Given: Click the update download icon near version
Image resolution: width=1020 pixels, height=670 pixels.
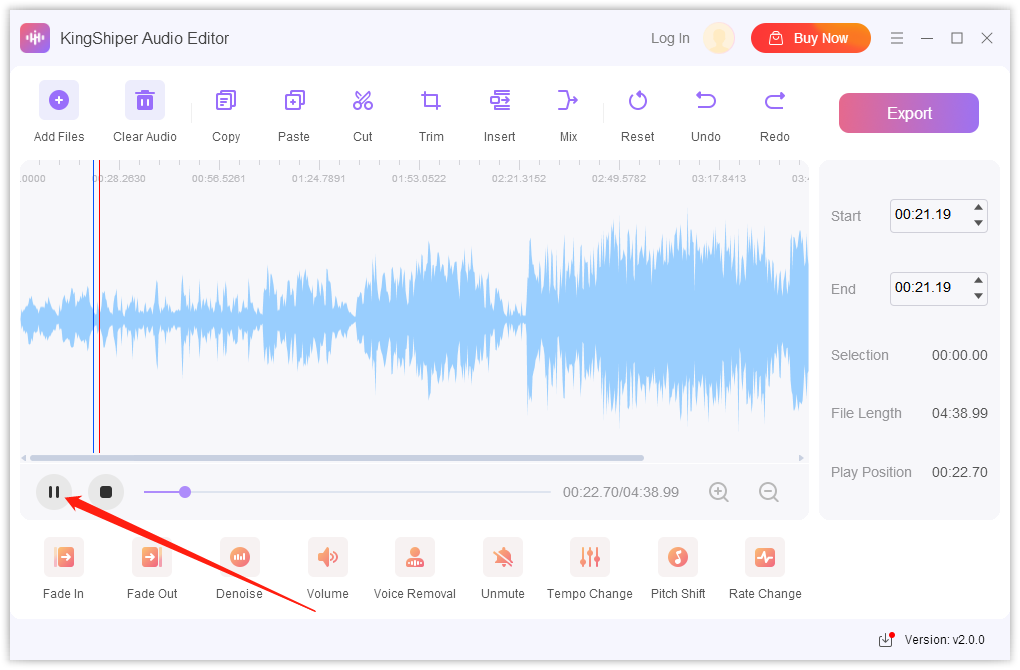Looking at the screenshot, I should click(886, 639).
